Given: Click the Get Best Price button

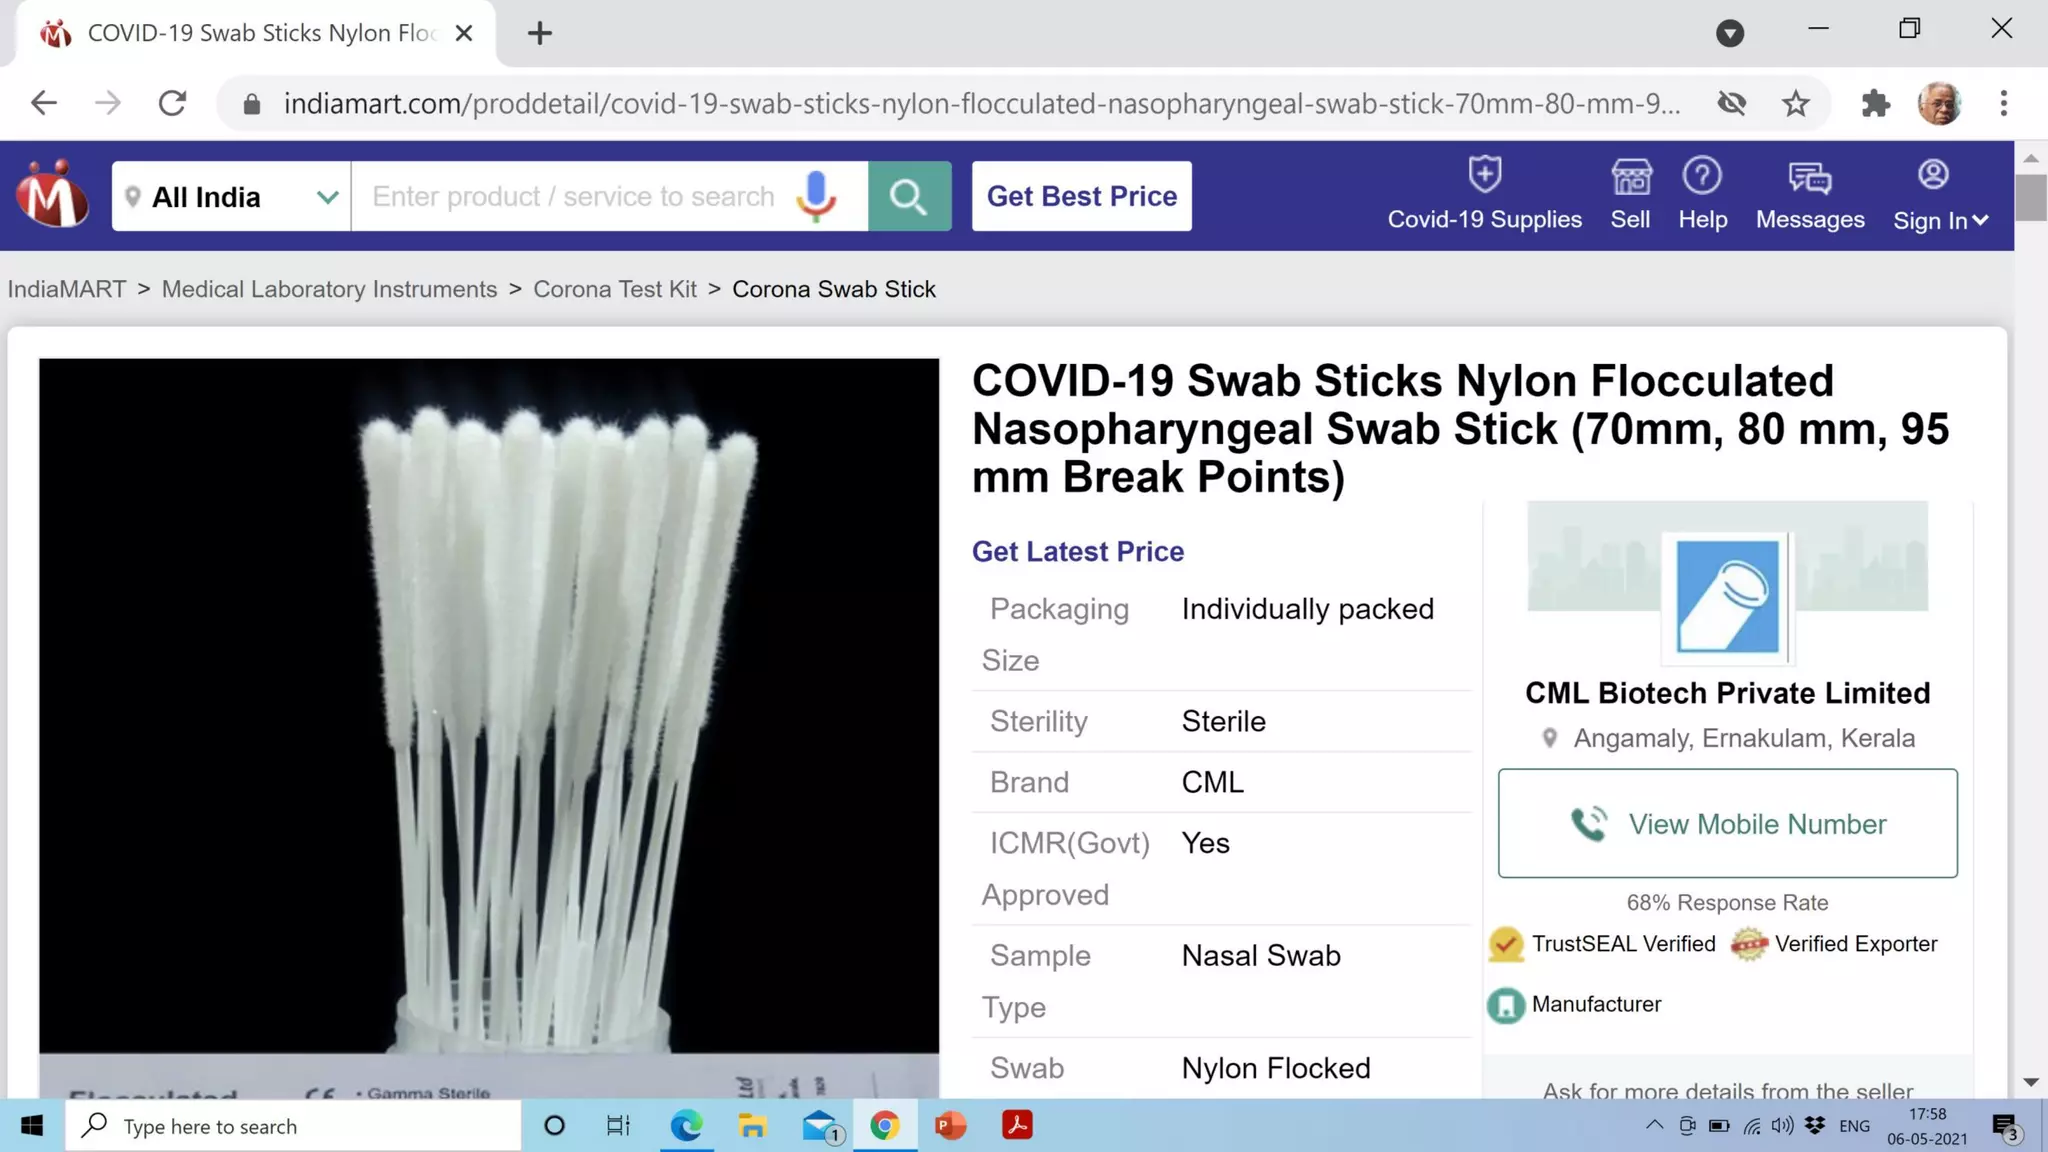Looking at the screenshot, I should coord(1081,196).
